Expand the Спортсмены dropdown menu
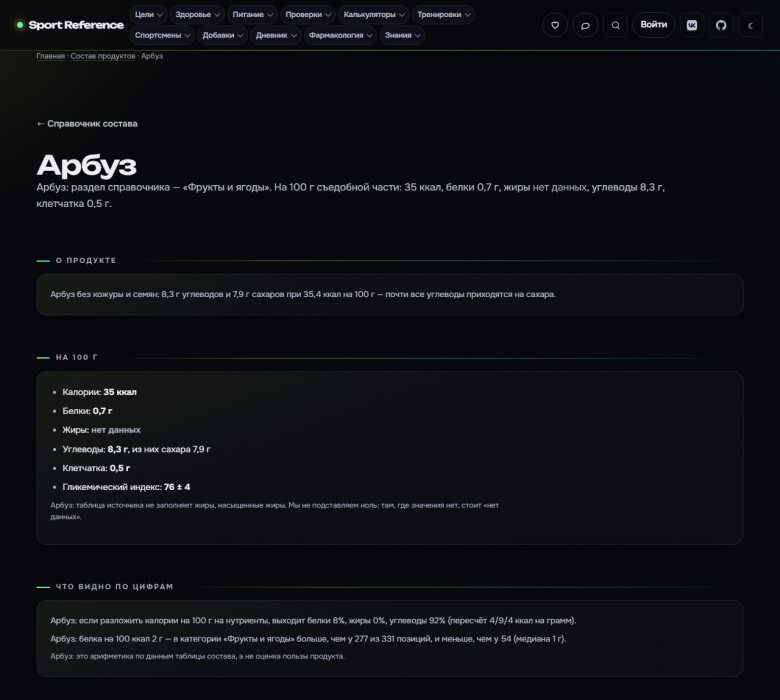 (x=162, y=35)
